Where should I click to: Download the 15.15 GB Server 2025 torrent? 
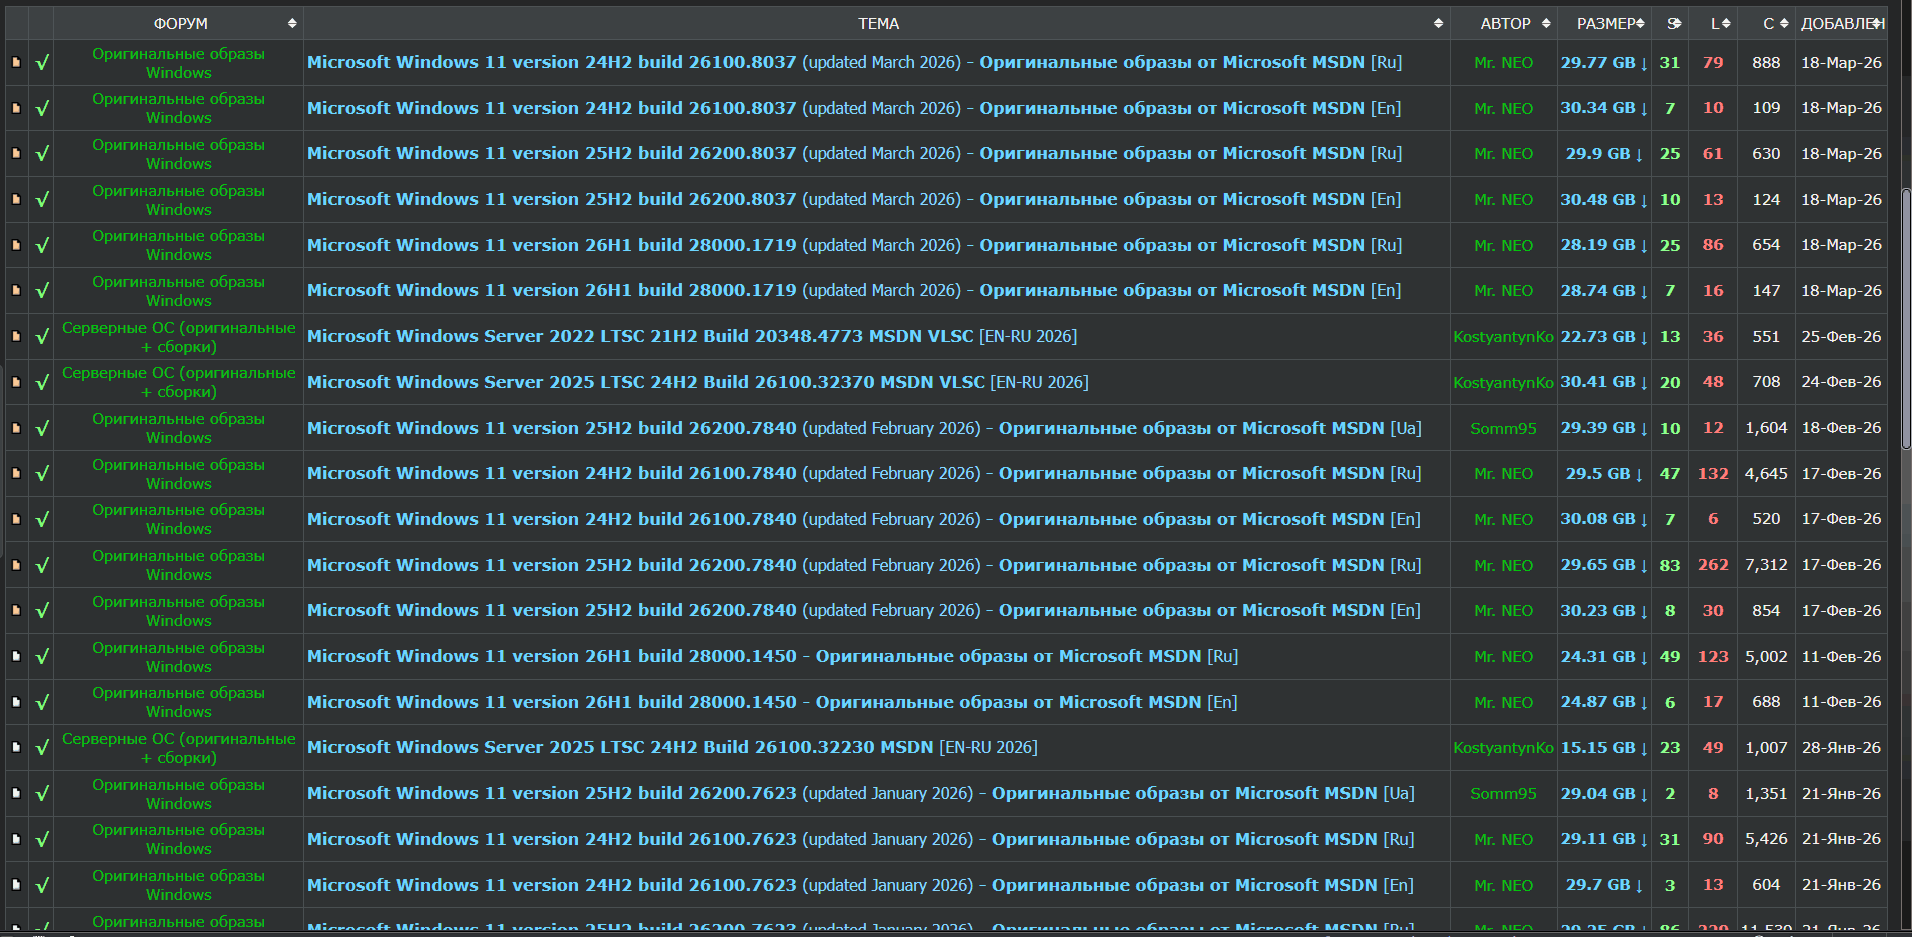(x=1604, y=747)
